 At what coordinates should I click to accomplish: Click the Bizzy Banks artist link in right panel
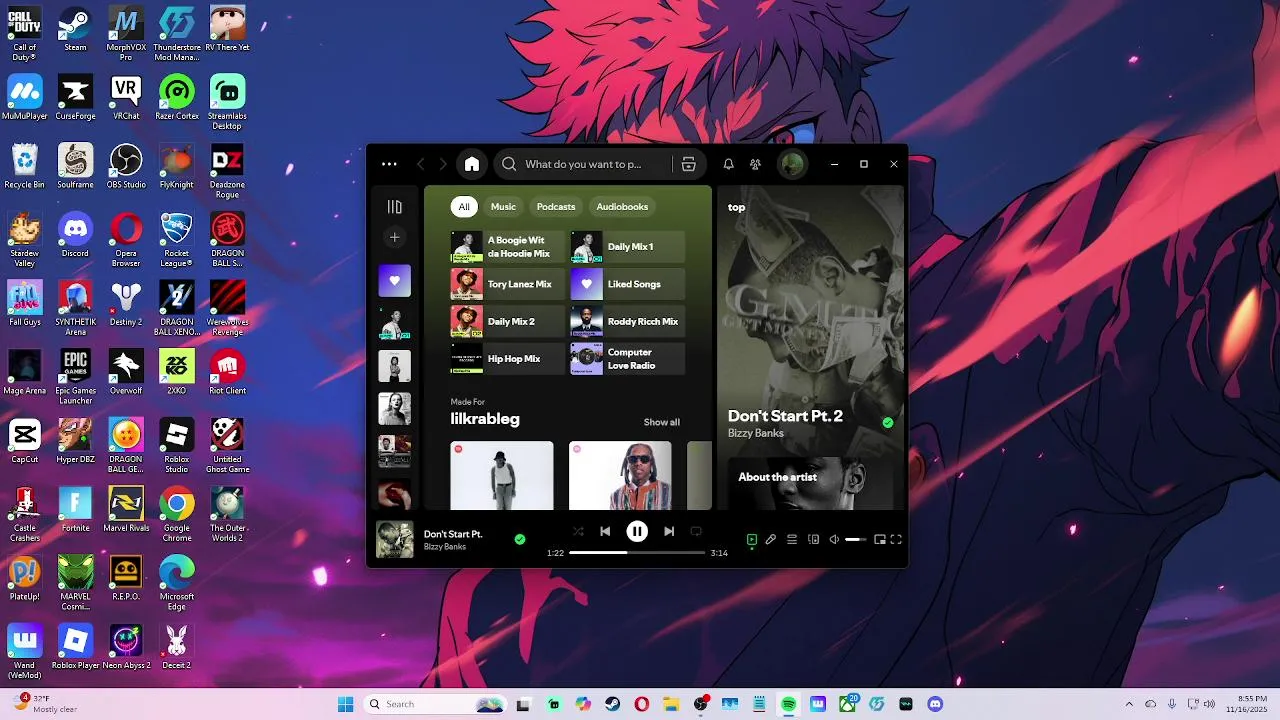[756, 433]
